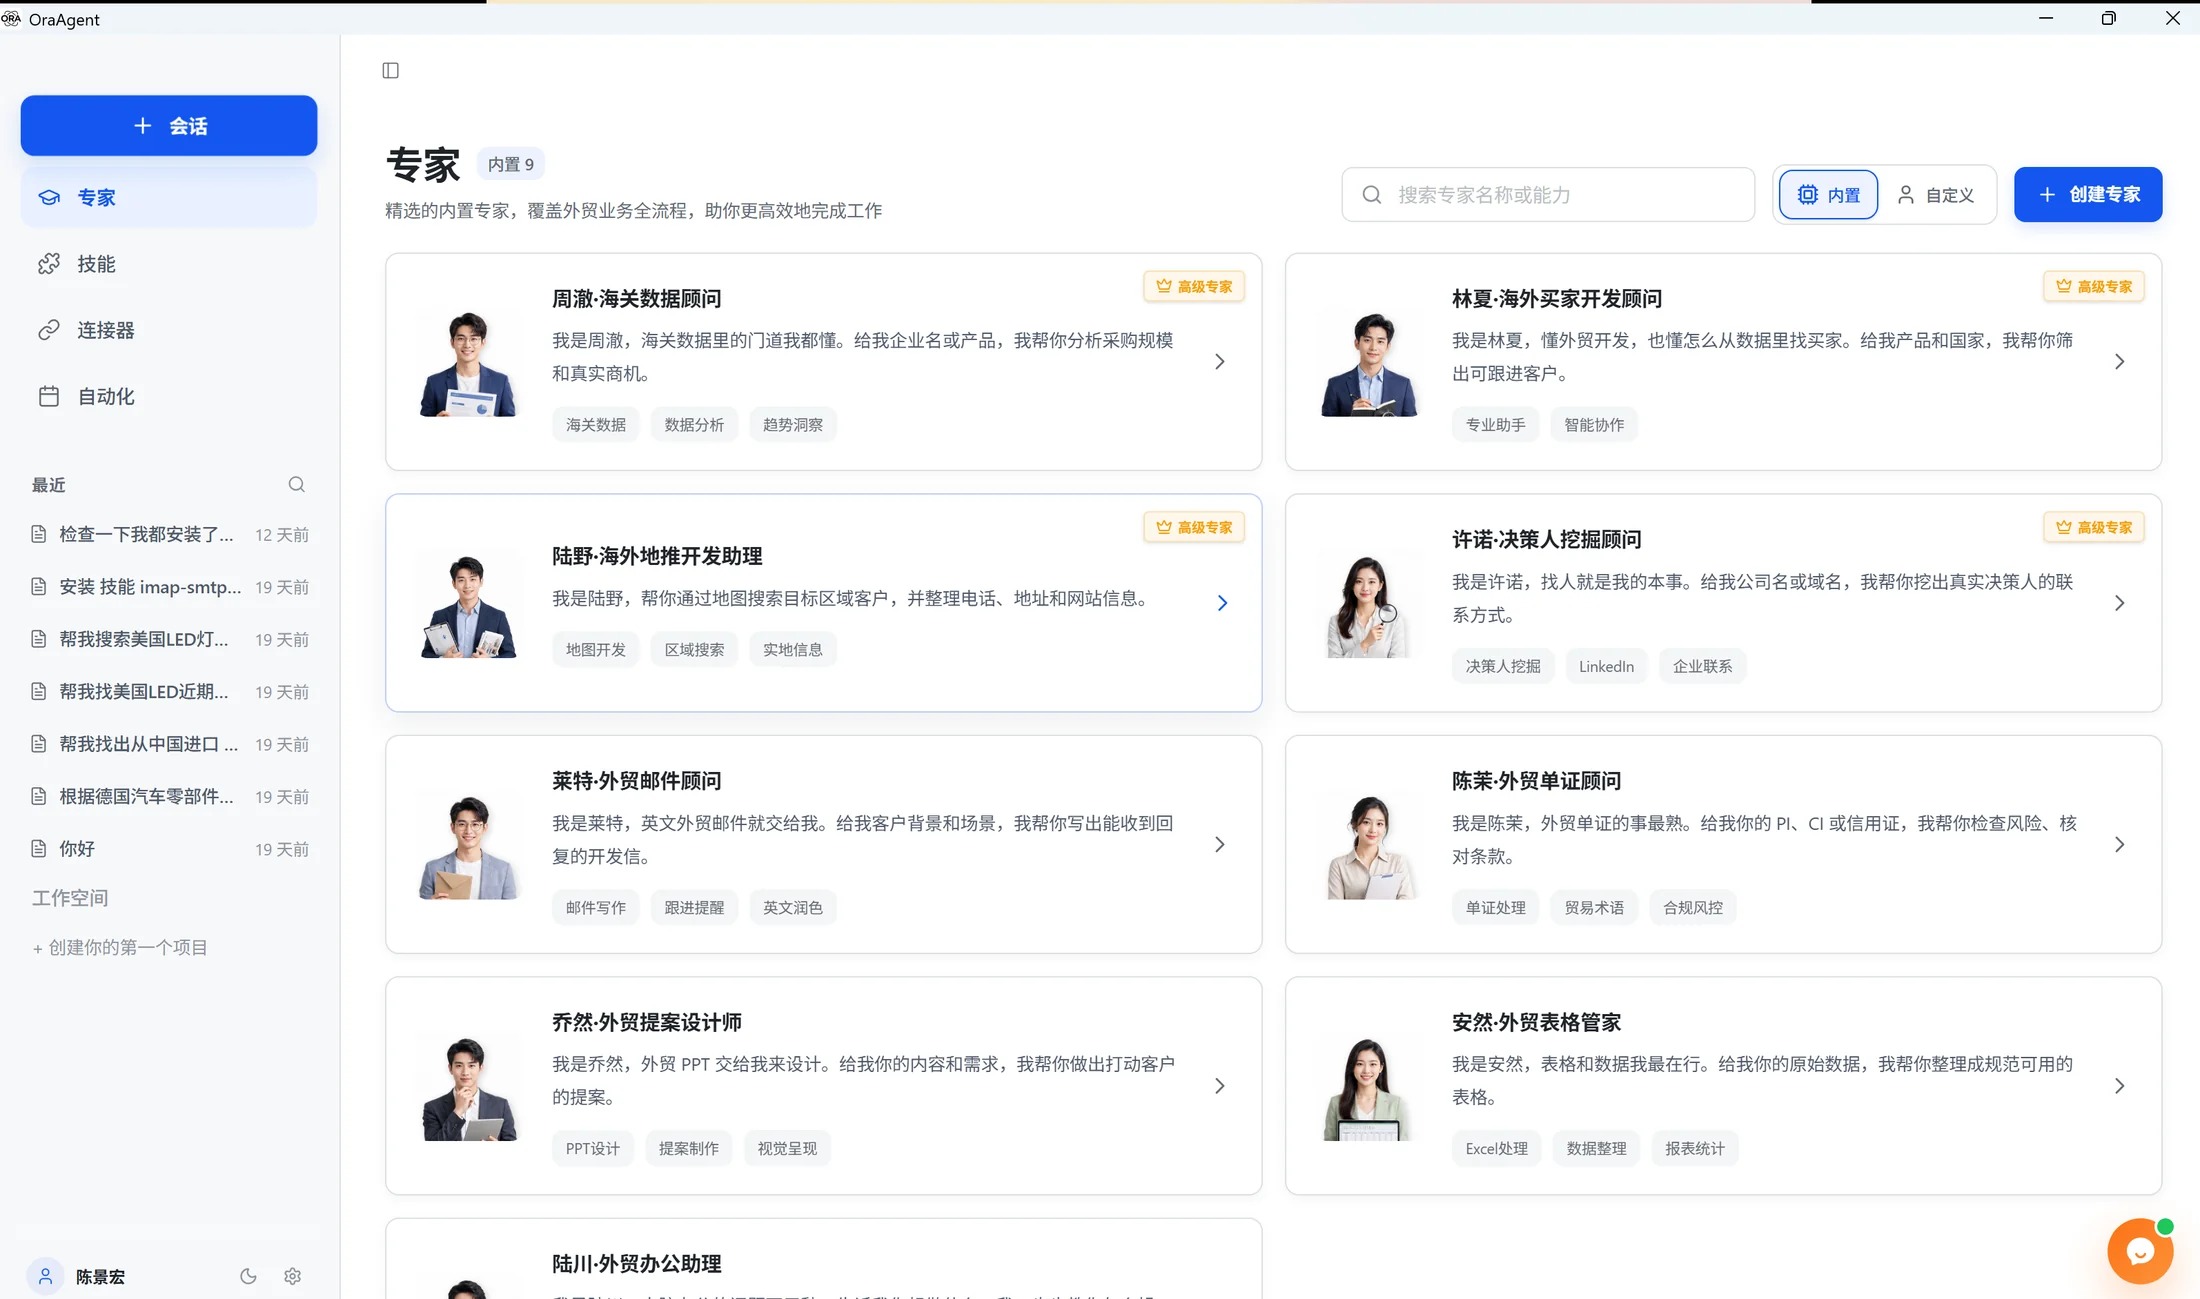Expand arrow on 乔然·外贸提案设计师 card
This screenshot has height=1299, width=2200.
coord(1220,1086)
